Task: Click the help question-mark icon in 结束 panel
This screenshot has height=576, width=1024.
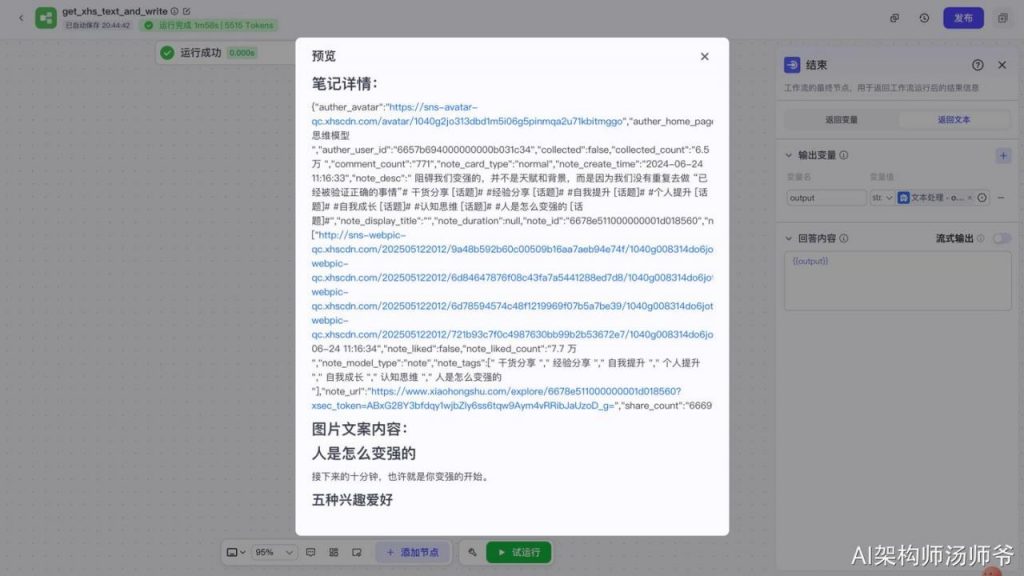Action: point(978,64)
